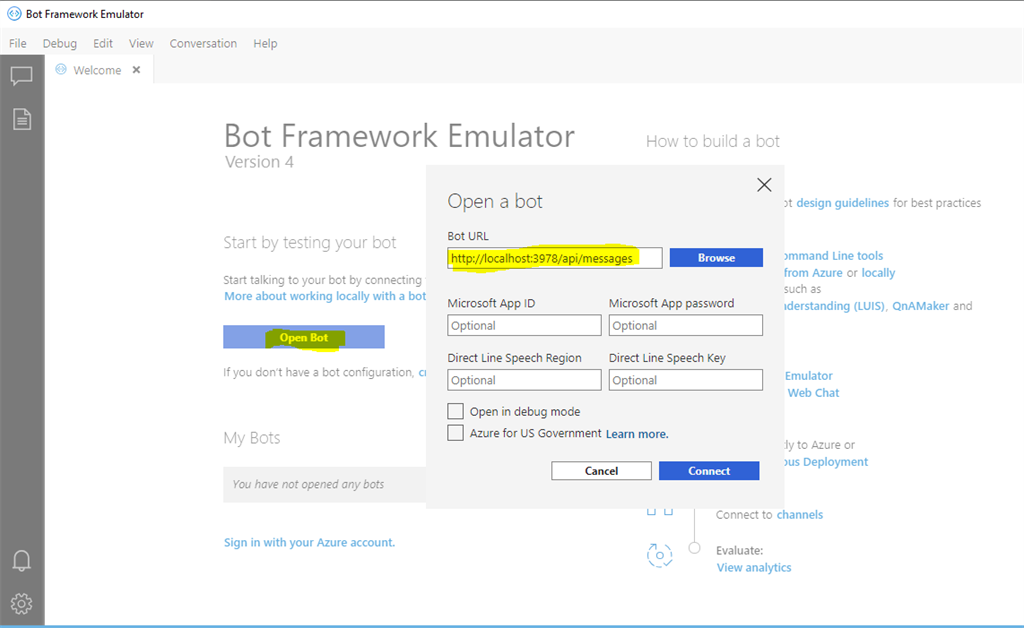Open the chat conversations panel icon
Viewport: 1024px width, 628px height.
(x=21, y=75)
